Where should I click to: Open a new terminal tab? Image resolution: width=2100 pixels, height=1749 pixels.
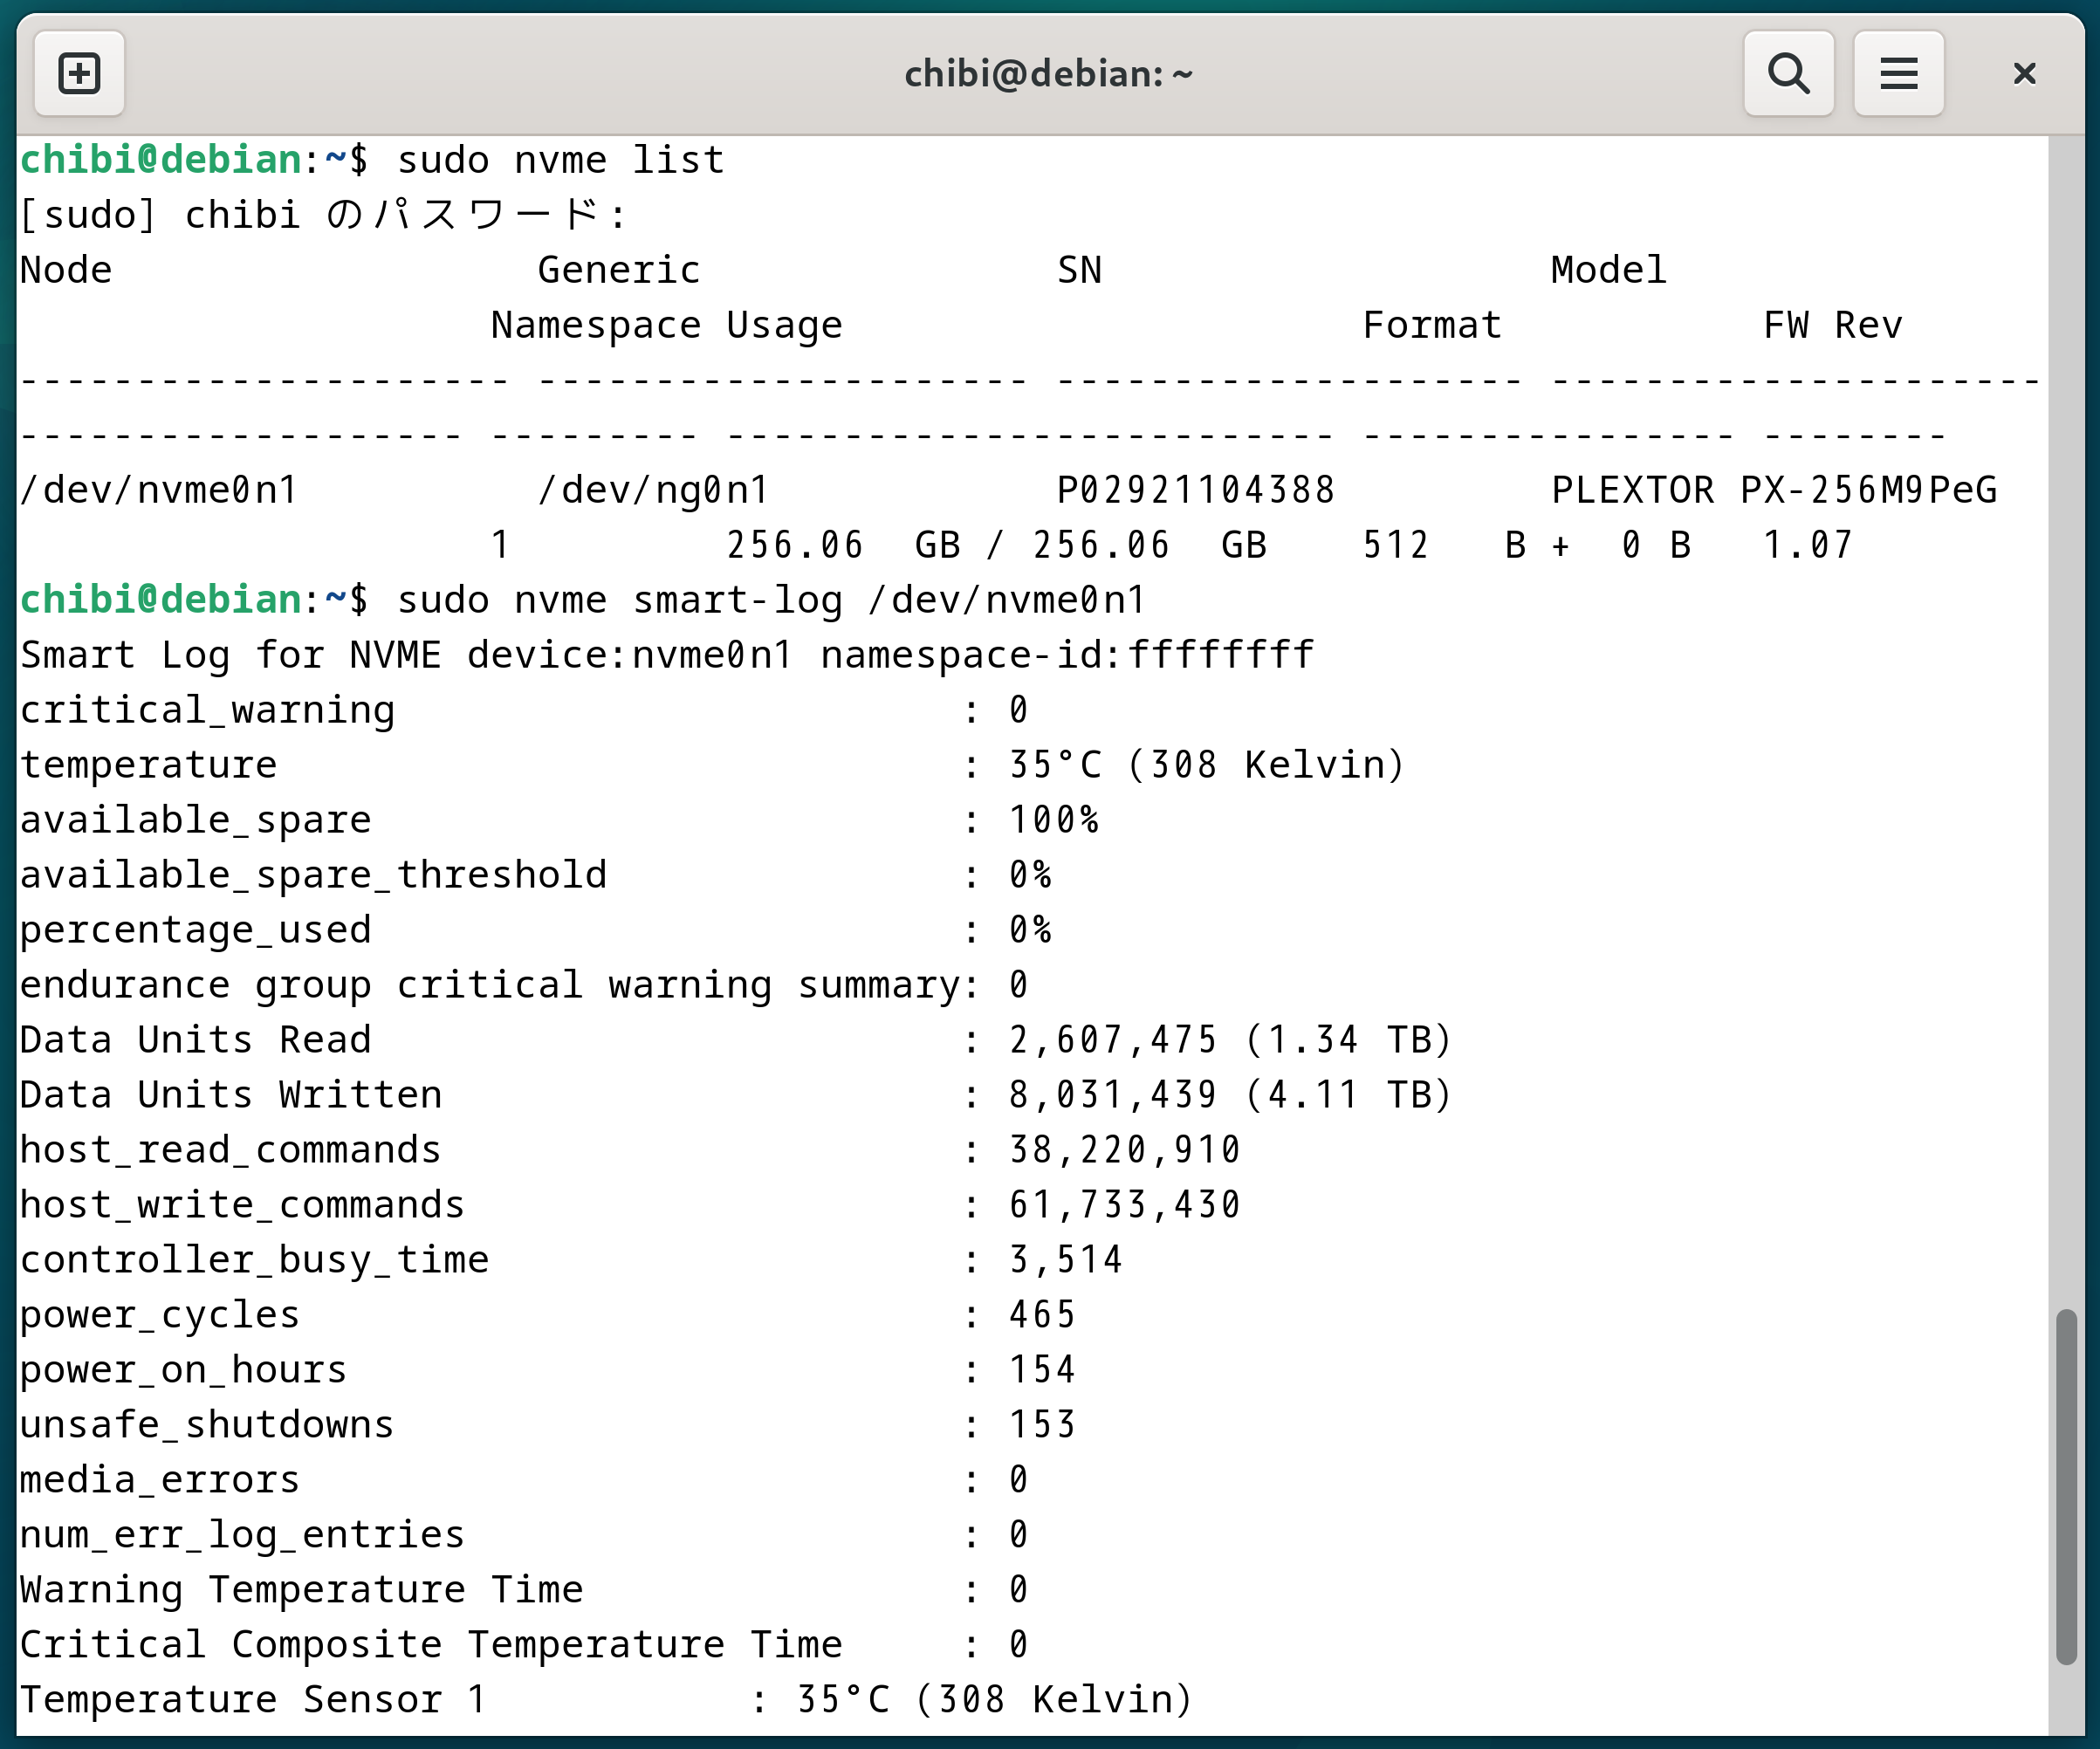point(79,74)
